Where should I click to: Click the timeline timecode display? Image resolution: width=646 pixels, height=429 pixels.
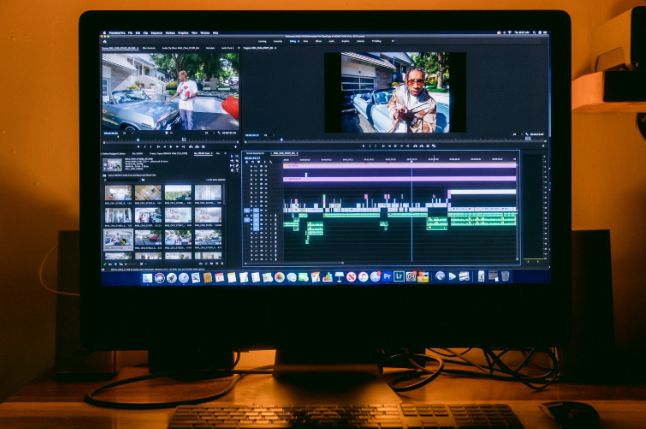coord(252,158)
